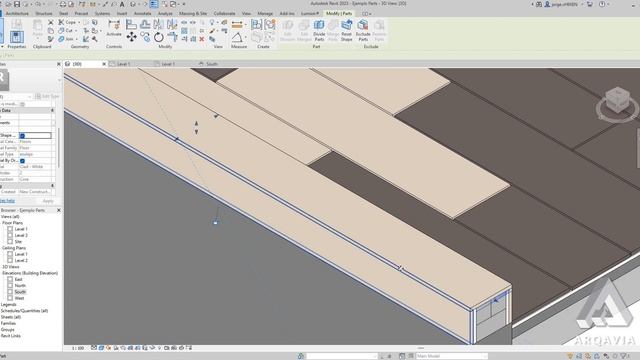640x360 pixels.
Task: Click the Activate controls icon
Action: tap(114, 28)
